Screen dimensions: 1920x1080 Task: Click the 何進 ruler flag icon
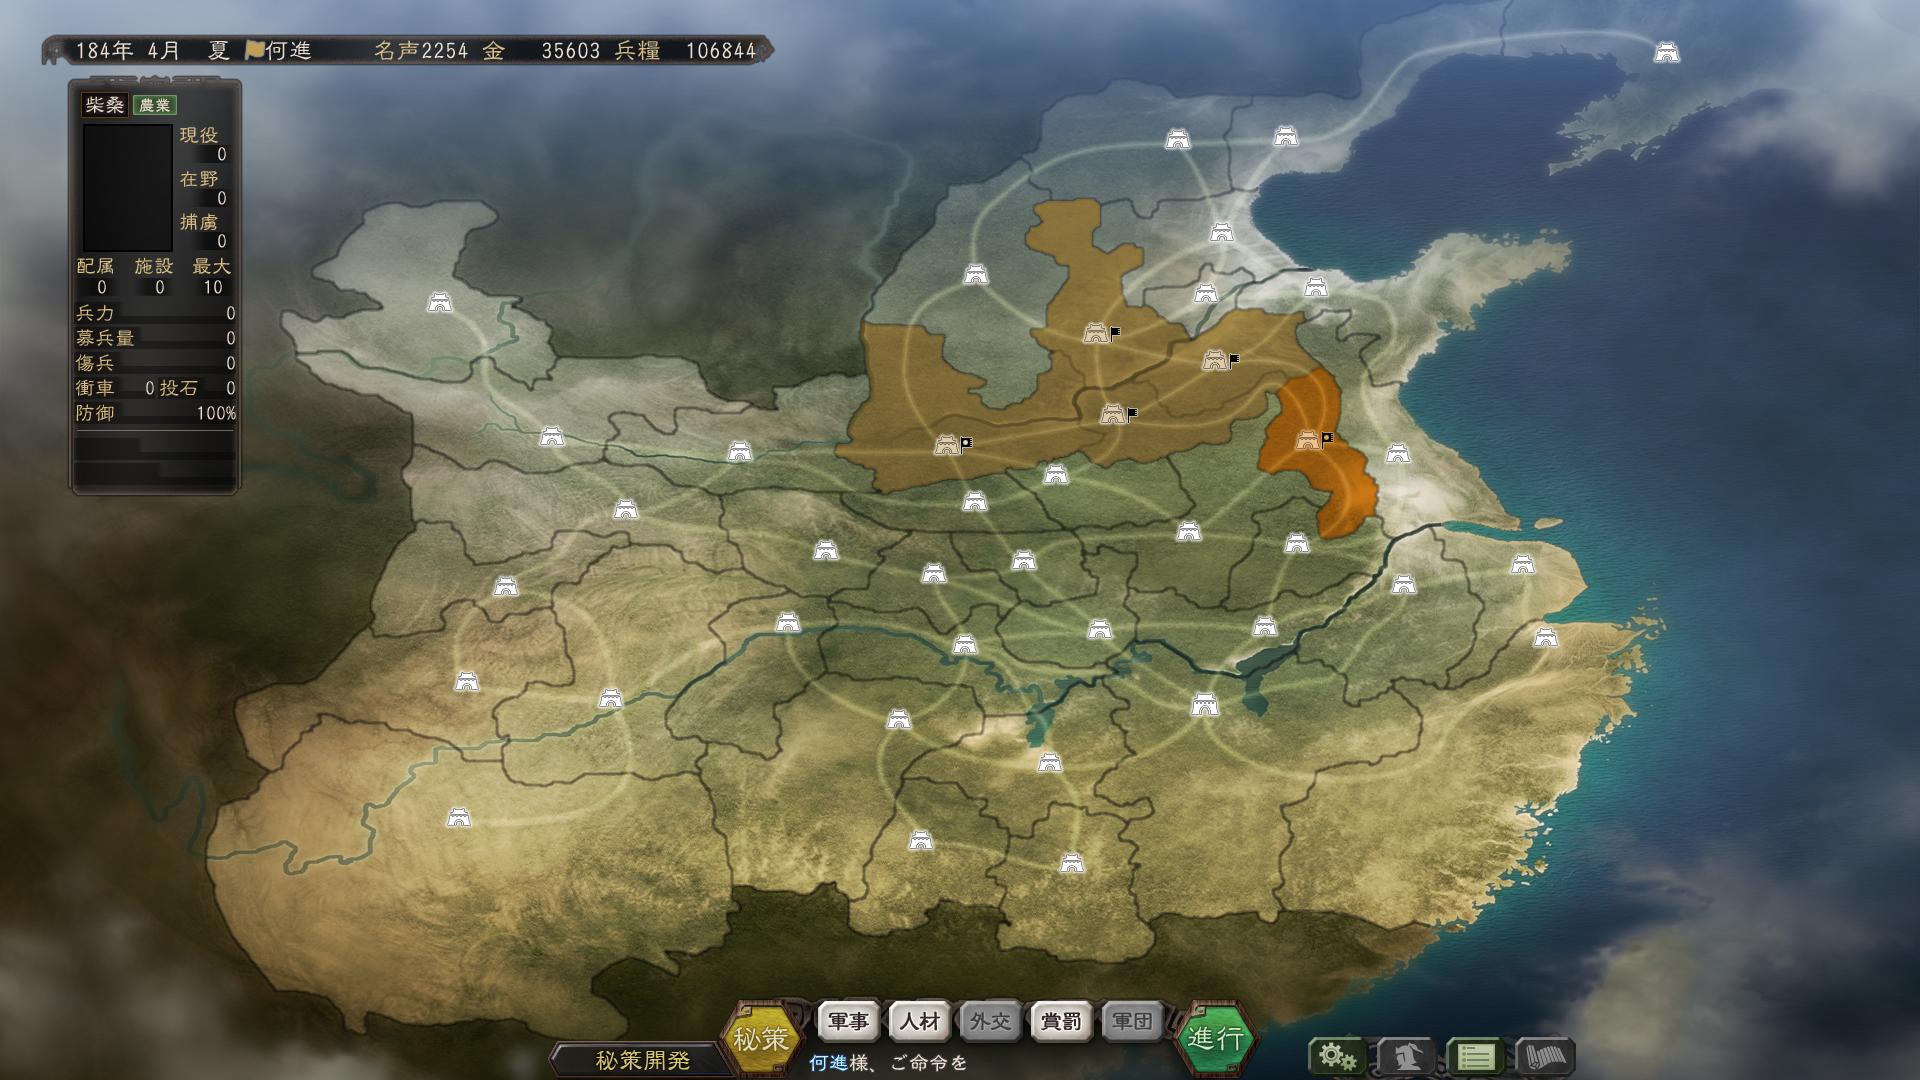pos(255,50)
